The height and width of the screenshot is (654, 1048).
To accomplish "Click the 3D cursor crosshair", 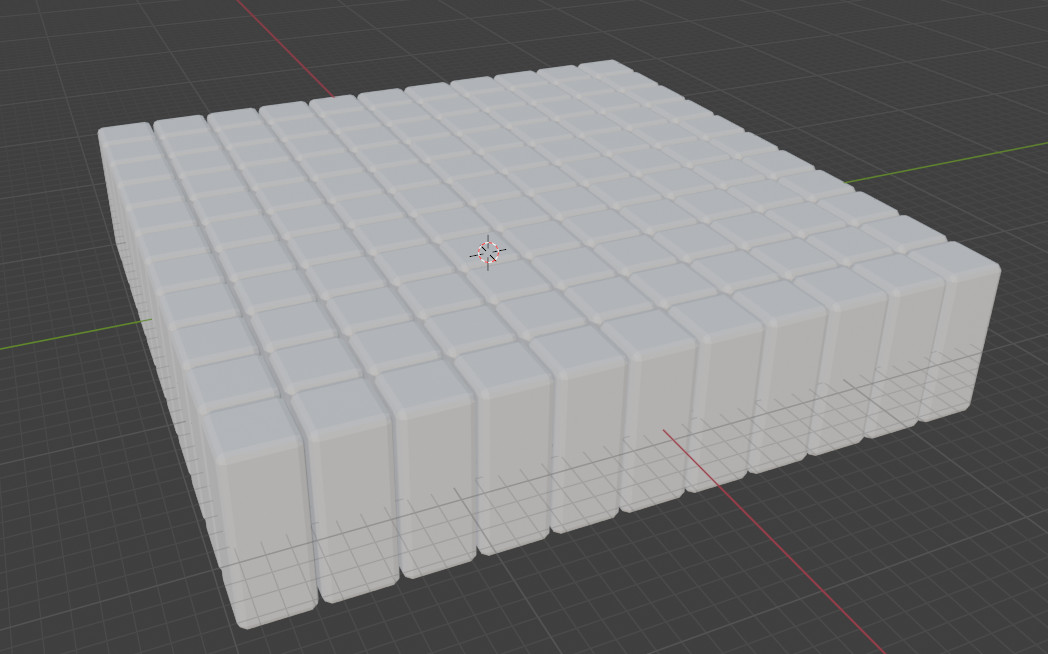I will pyautogui.click(x=487, y=253).
